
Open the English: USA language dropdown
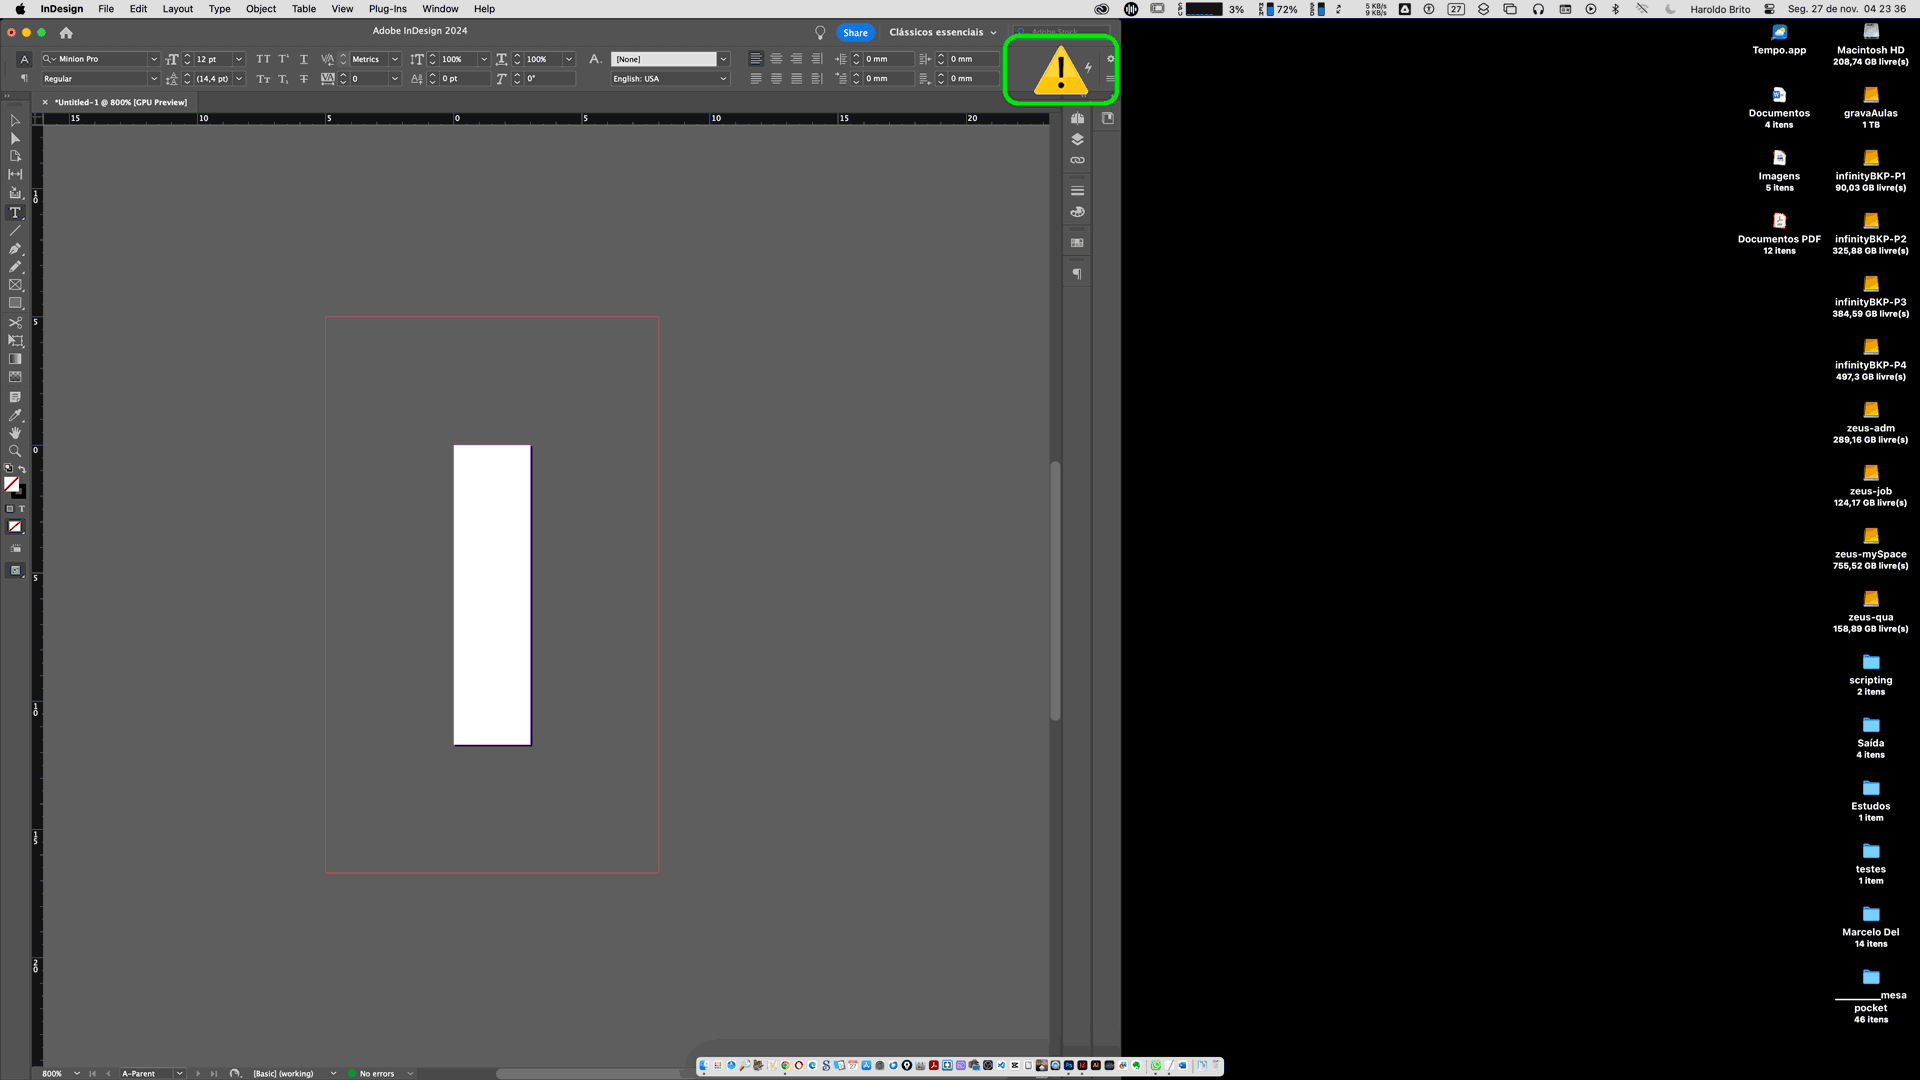723,79
